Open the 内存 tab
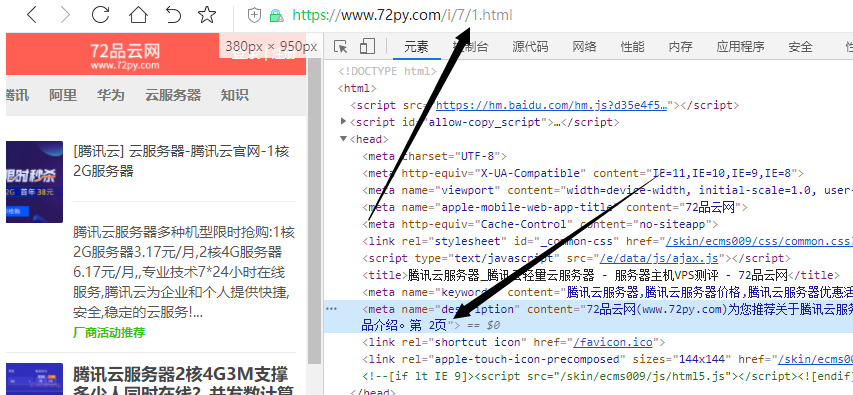Viewport: 853px width, 395px height. click(x=681, y=47)
